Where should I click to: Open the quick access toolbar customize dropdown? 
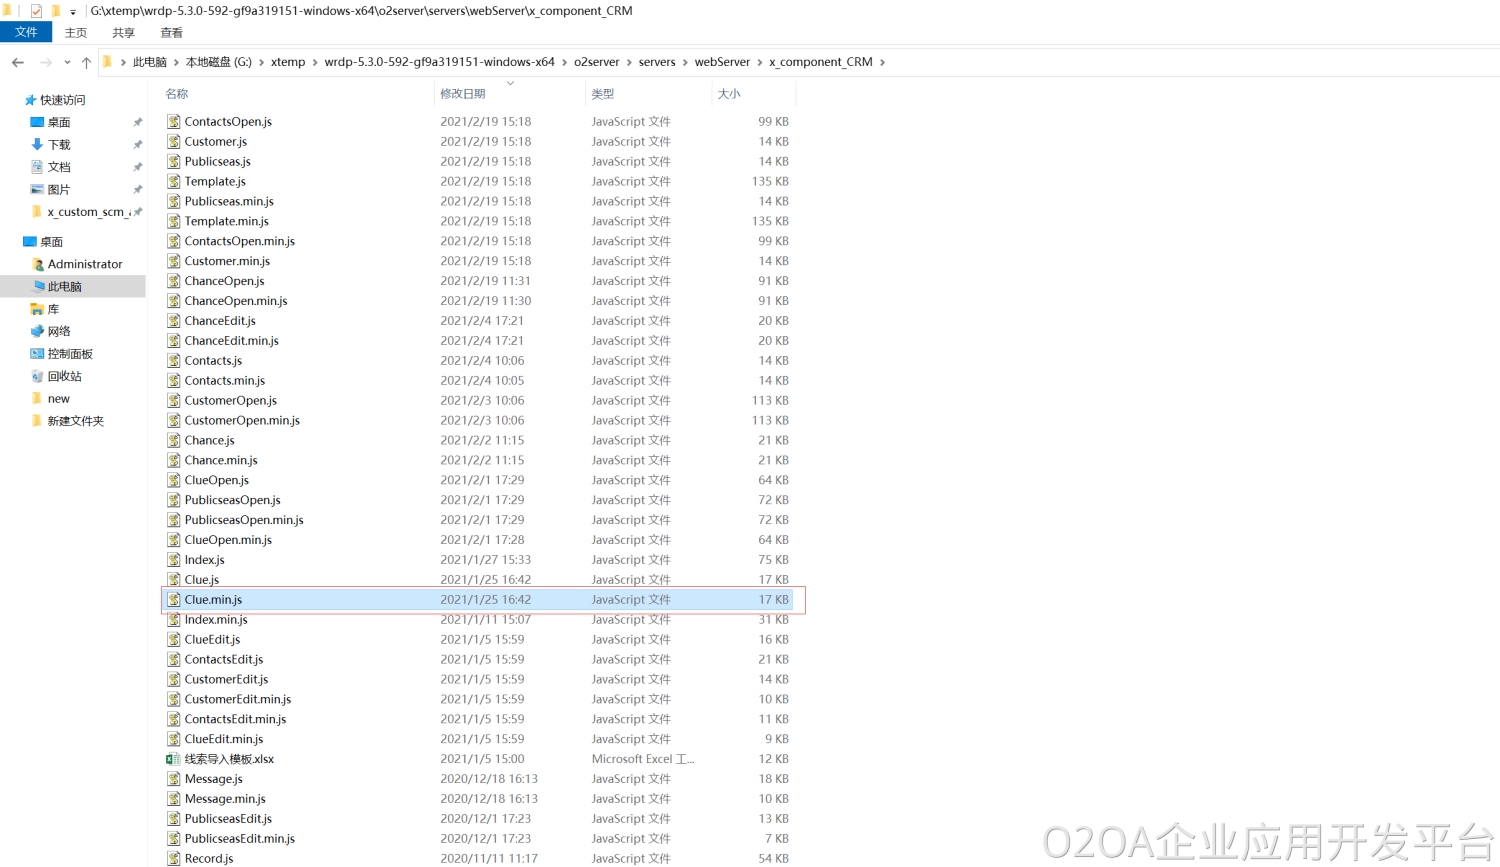click(x=73, y=12)
